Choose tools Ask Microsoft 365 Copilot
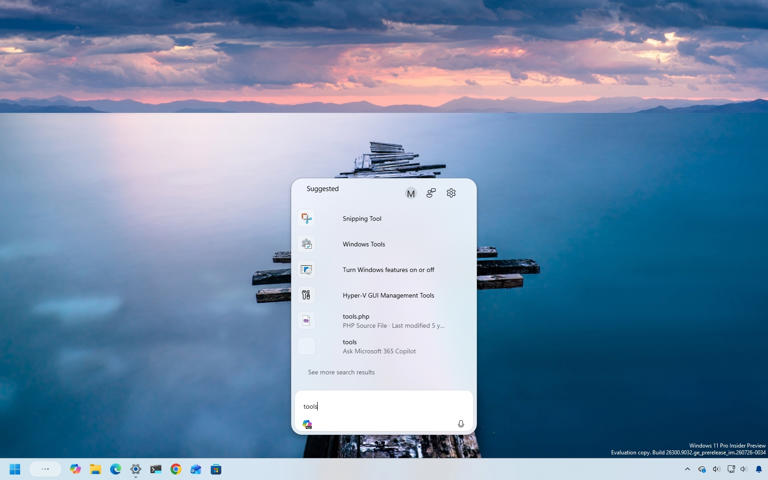 point(384,346)
